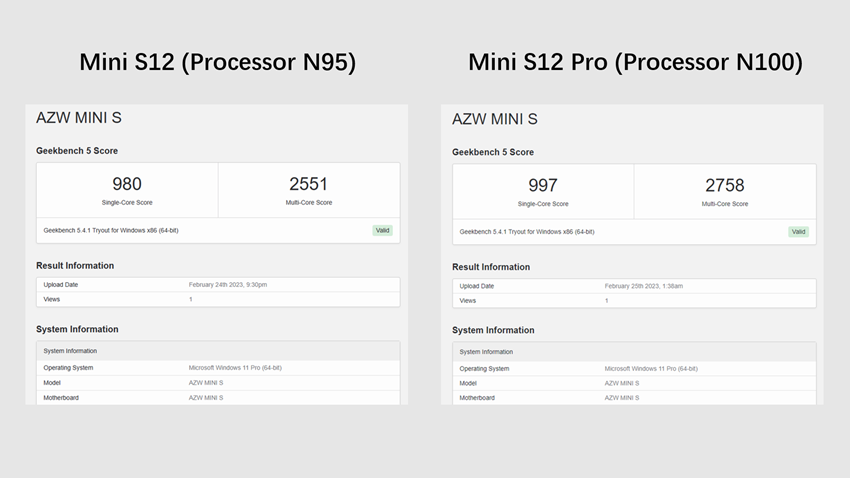Viewport: 850px width, 478px height.
Task: Click Result Information heading in right panel
Action: (x=491, y=267)
